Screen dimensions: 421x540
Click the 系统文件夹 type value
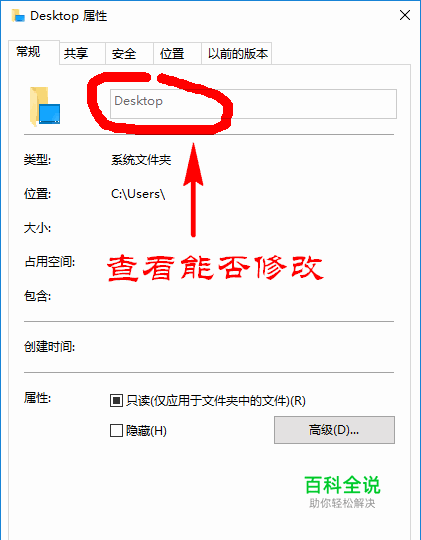tap(141, 160)
